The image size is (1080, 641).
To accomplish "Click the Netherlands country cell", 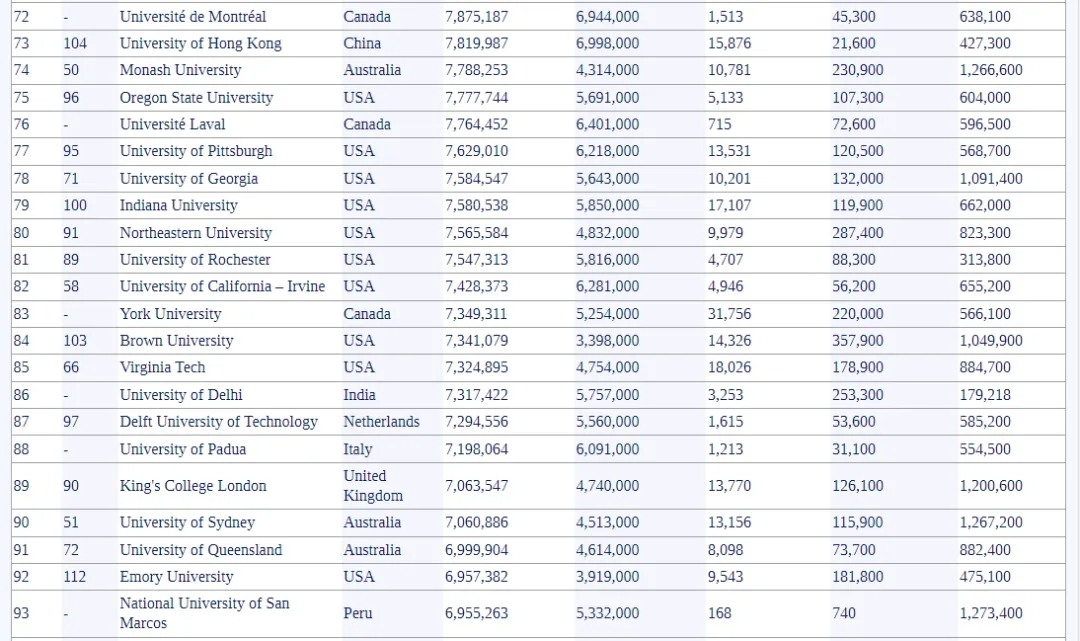I will point(381,422).
